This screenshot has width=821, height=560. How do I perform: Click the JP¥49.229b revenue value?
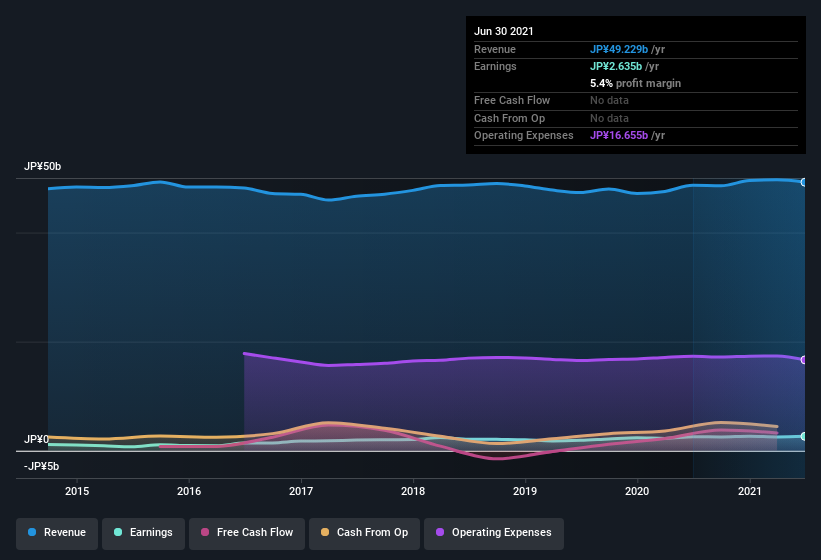pos(619,49)
